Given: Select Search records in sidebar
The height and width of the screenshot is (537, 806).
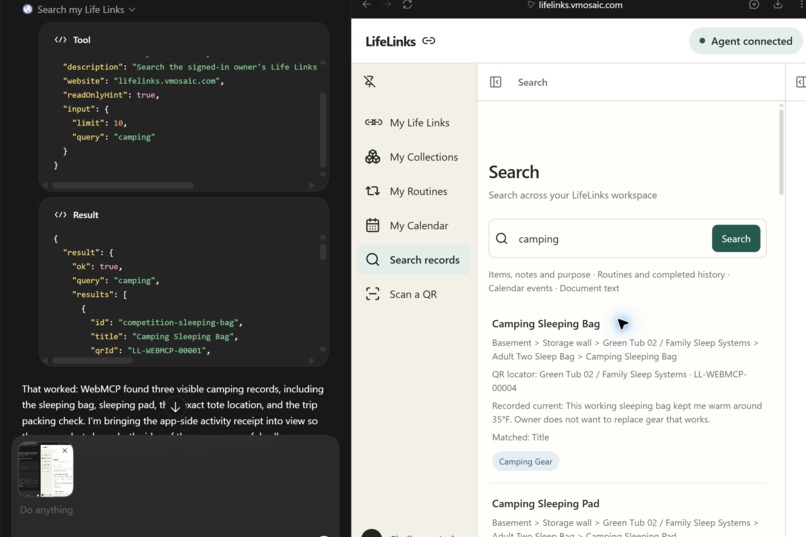Looking at the screenshot, I should pyautogui.click(x=414, y=260).
